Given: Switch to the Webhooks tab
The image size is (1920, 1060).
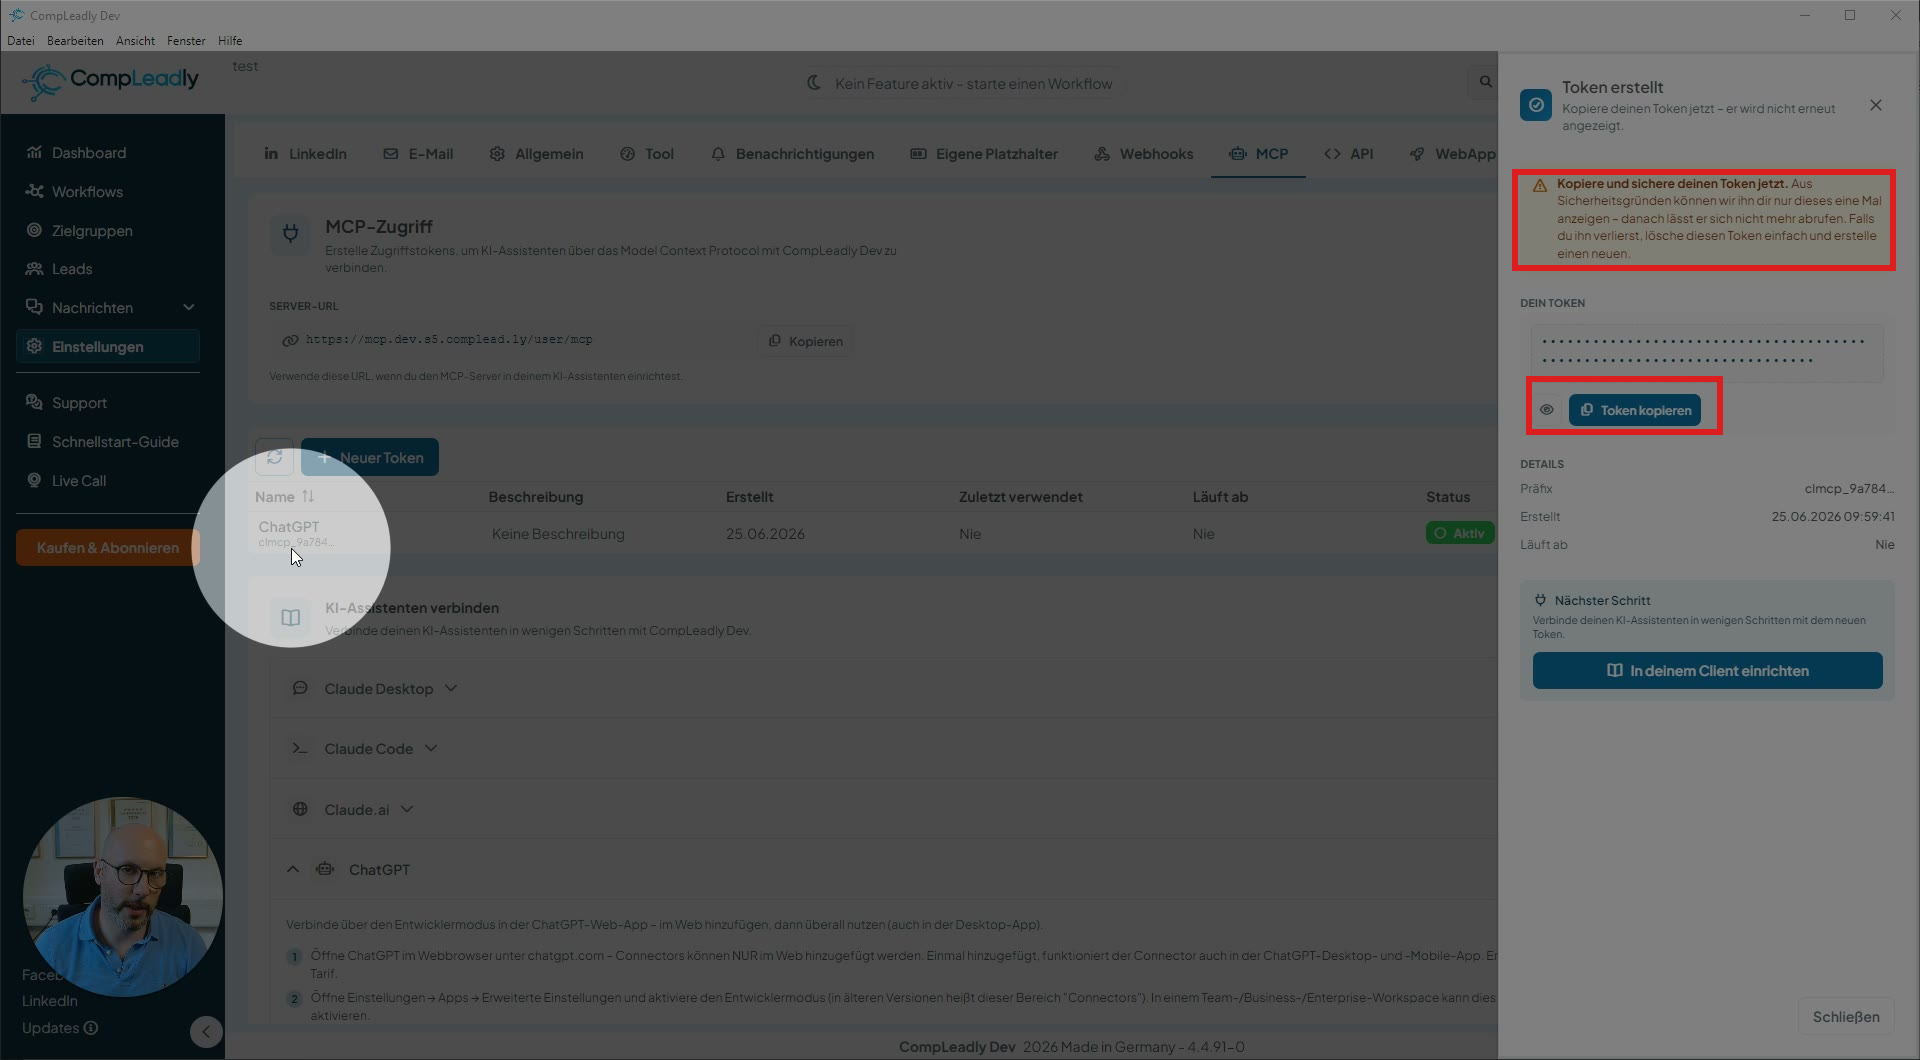Looking at the screenshot, I should [1144, 154].
